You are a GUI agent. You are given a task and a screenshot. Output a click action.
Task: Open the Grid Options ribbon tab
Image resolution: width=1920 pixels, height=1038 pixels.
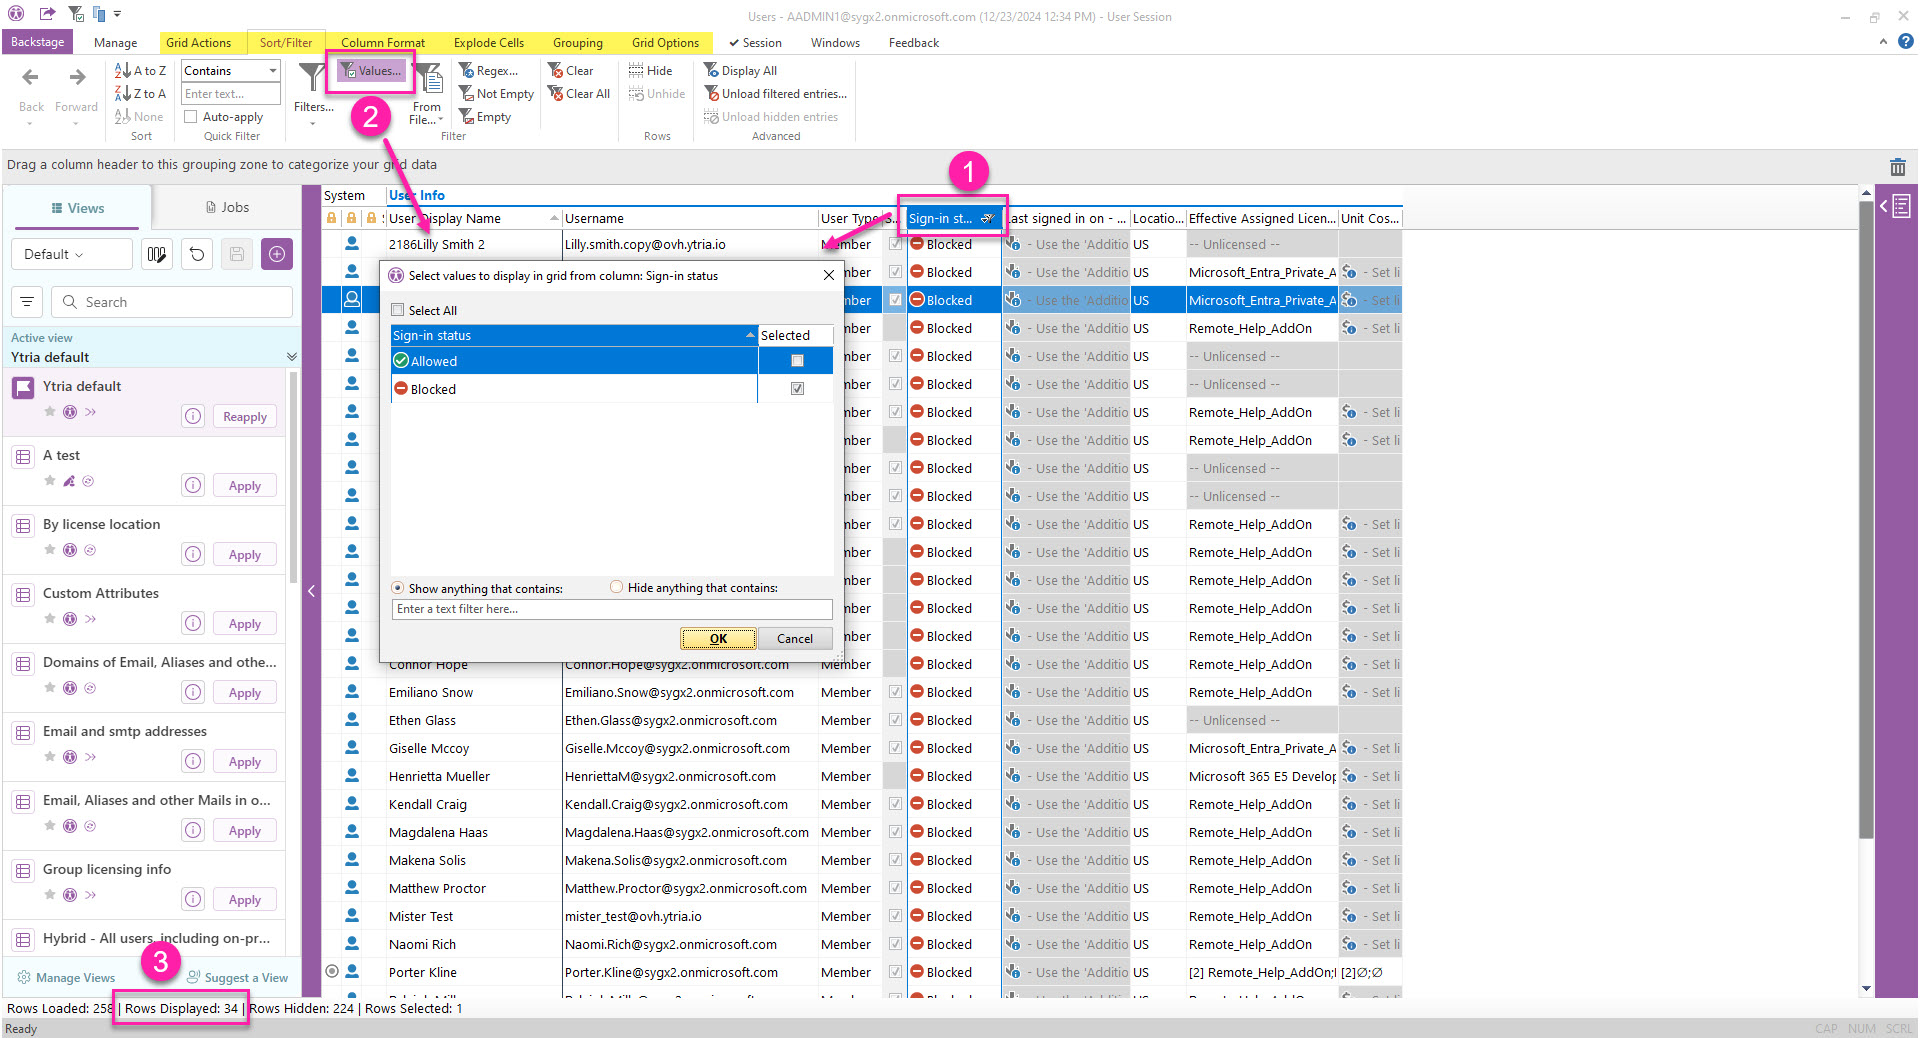(665, 43)
